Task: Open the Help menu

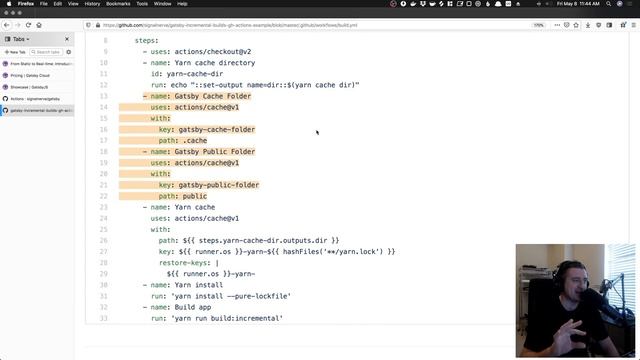Action: pos(182,4)
